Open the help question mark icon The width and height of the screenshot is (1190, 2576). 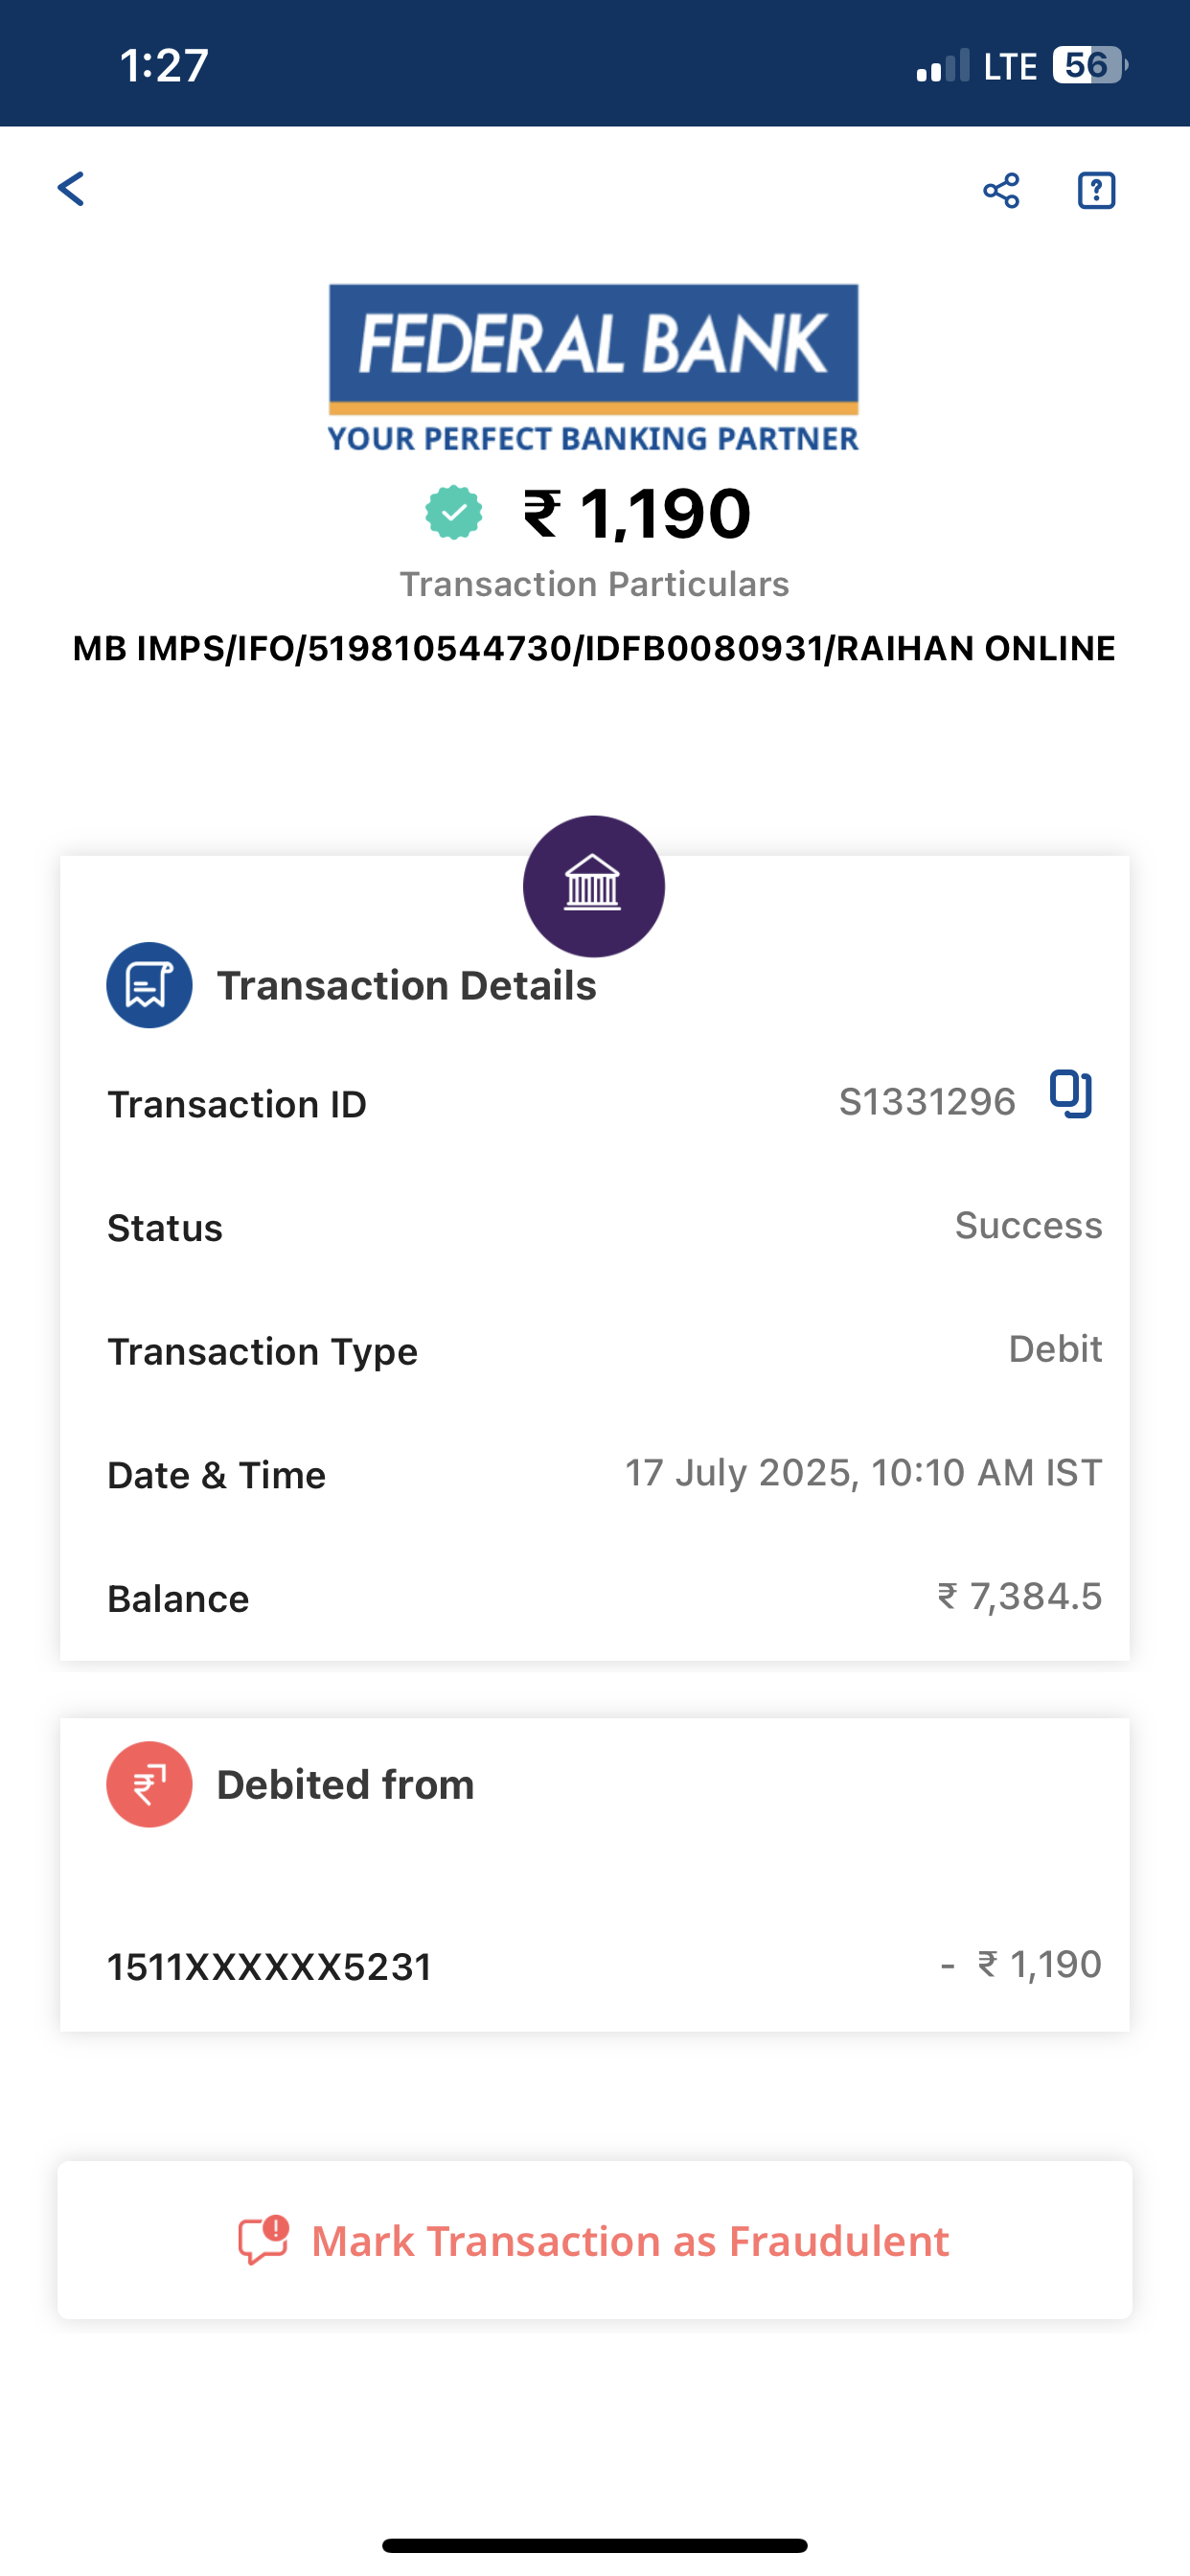point(1096,190)
